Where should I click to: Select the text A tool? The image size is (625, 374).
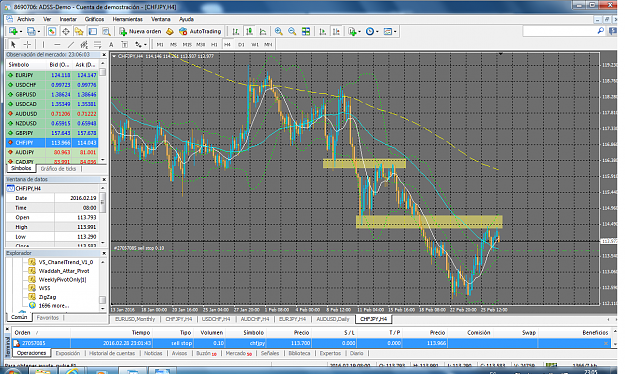(x=111, y=44)
